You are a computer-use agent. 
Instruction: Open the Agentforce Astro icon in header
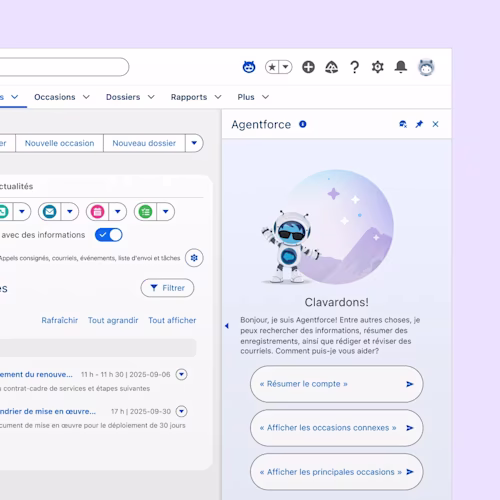tap(249, 67)
